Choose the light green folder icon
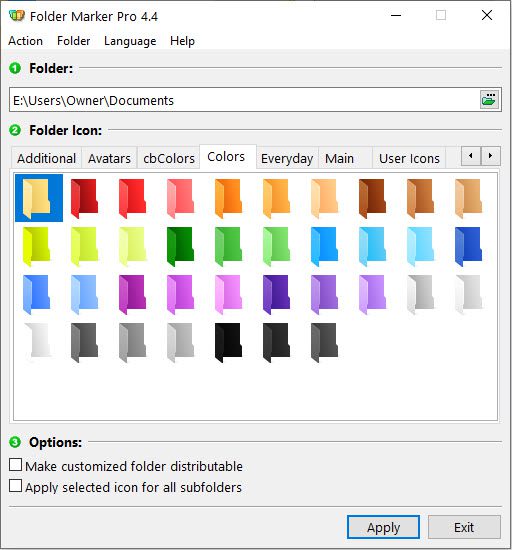This screenshot has width=512, height=550. [276, 246]
